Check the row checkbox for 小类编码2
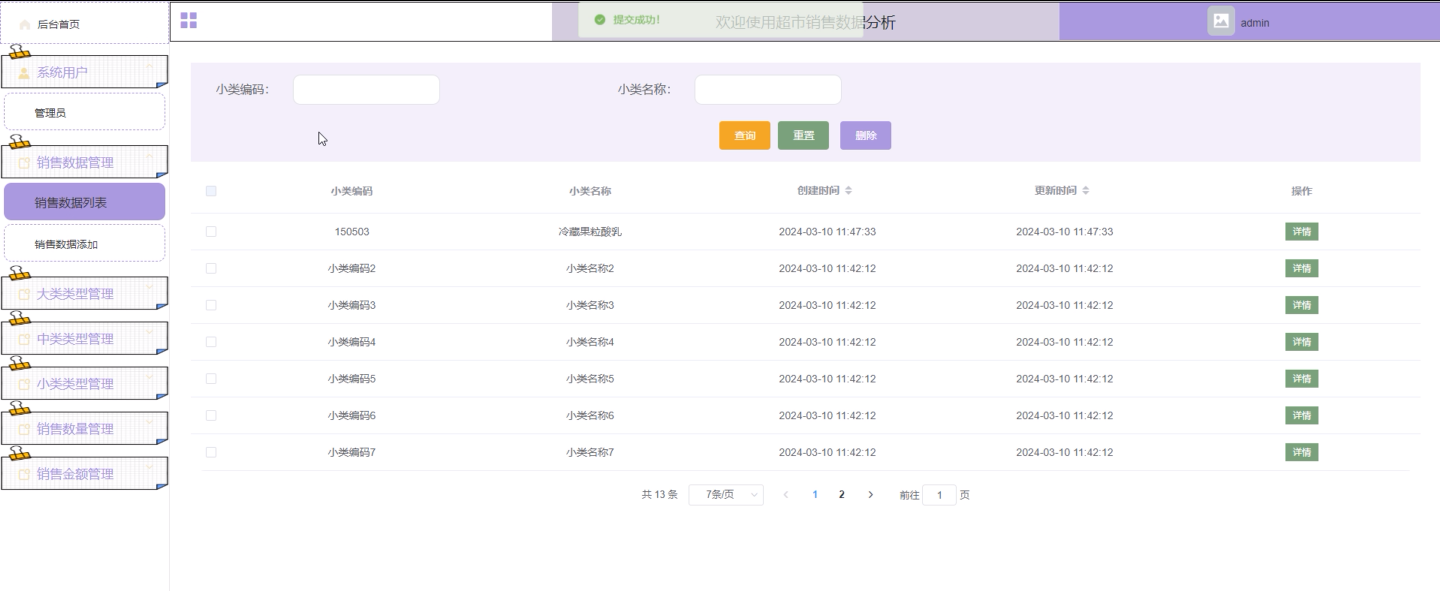1440x591 pixels. point(211,268)
